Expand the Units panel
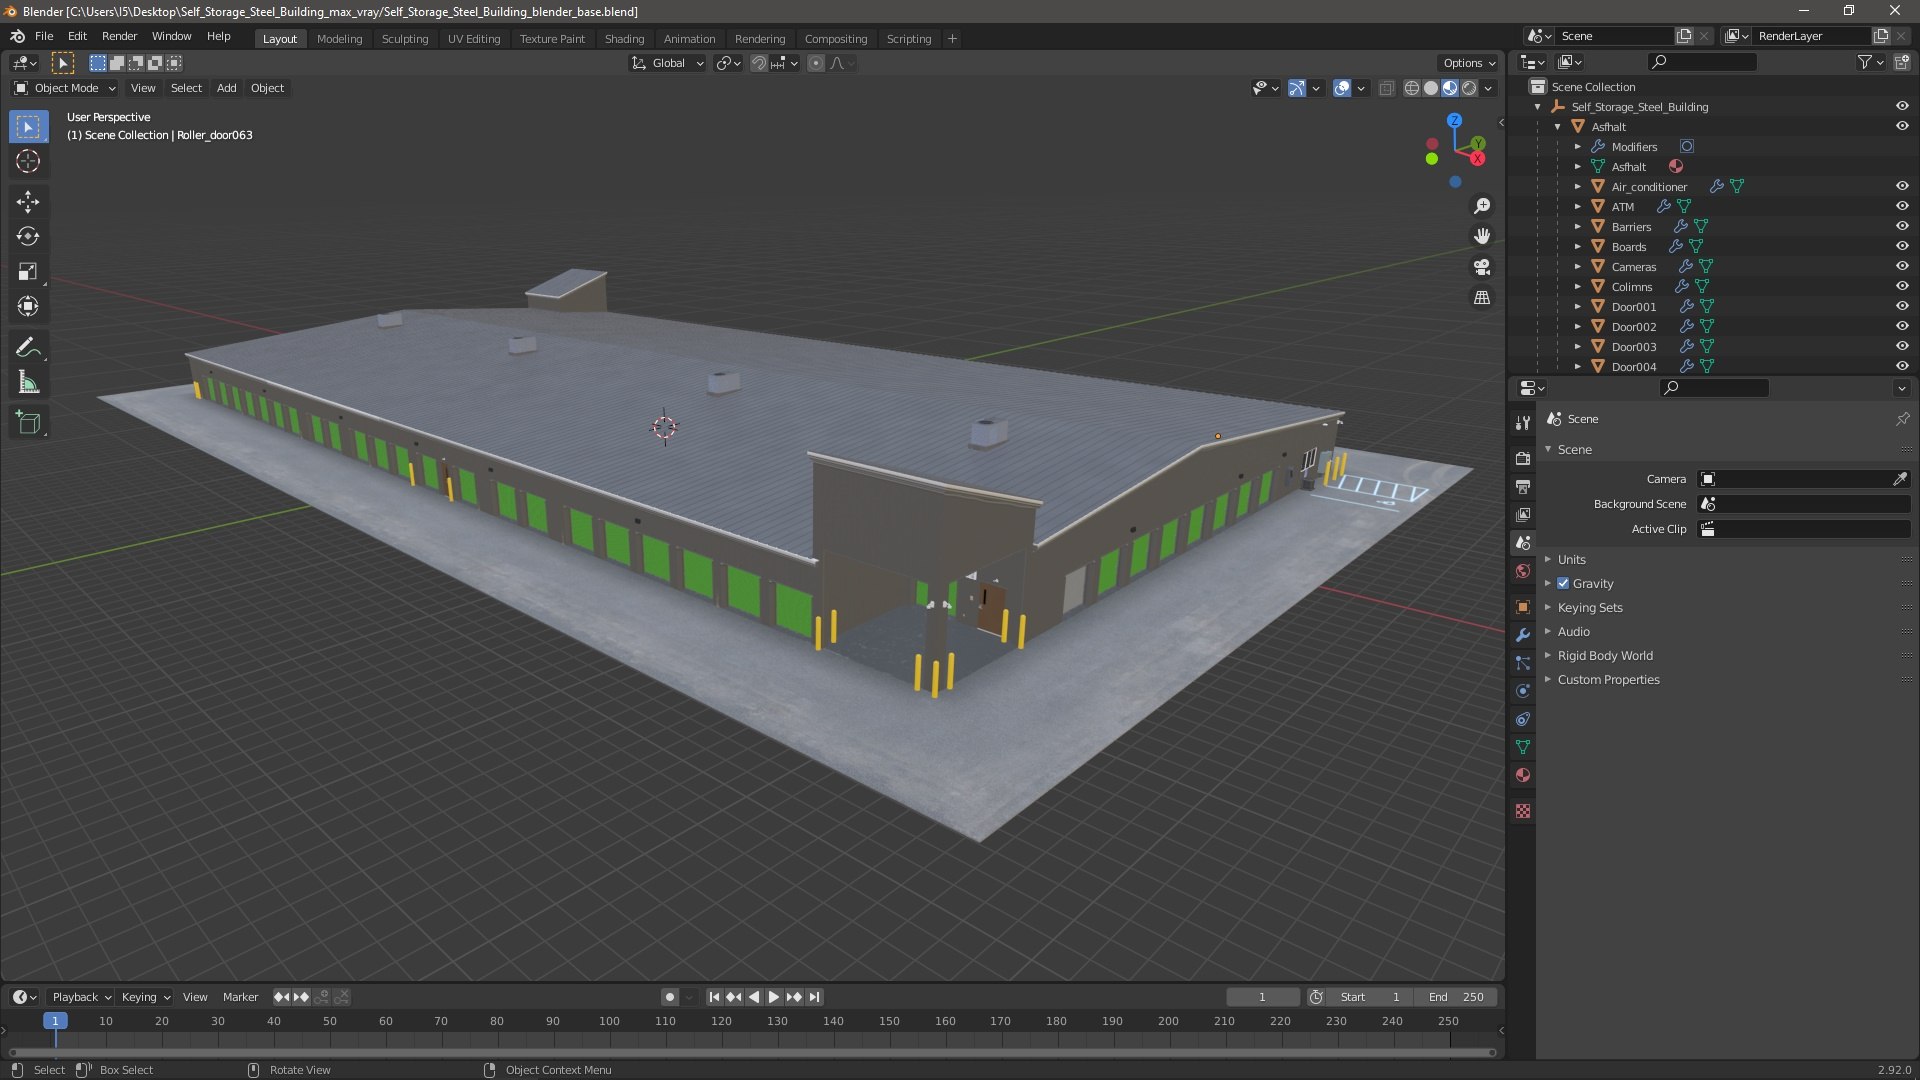1920x1080 pixels. coord(1571,560)
